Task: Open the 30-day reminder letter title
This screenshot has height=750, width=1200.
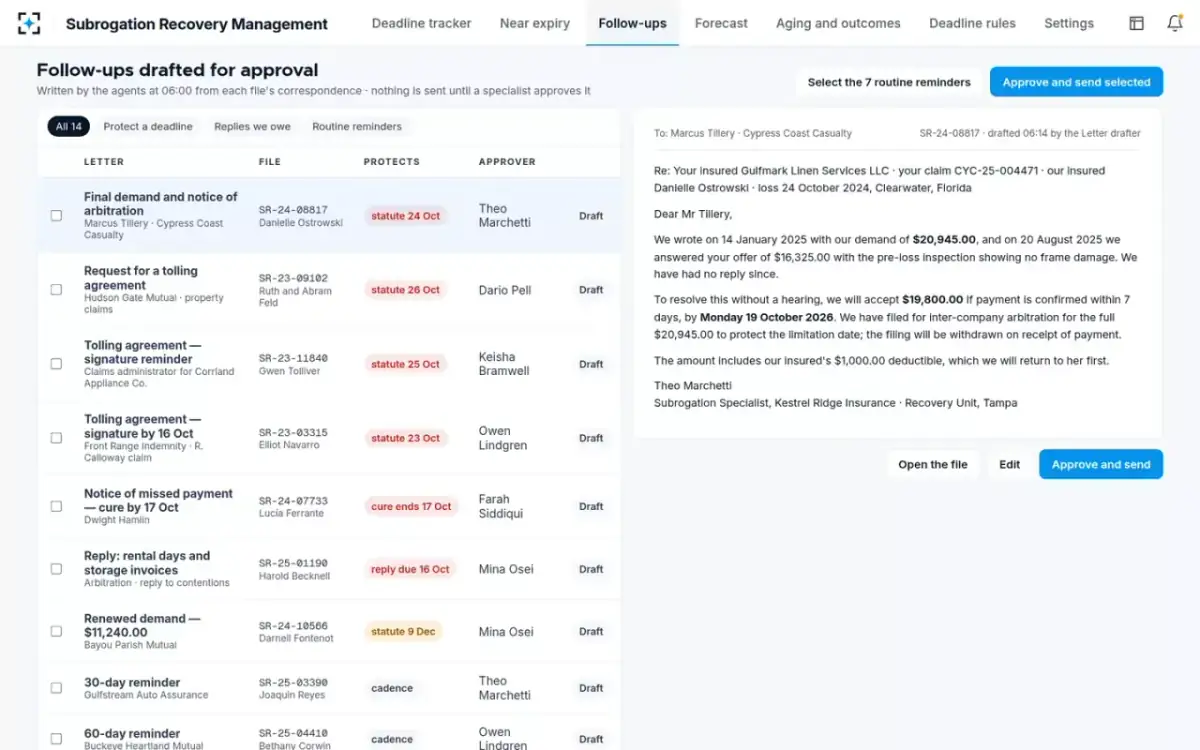Action: (132, 682)
